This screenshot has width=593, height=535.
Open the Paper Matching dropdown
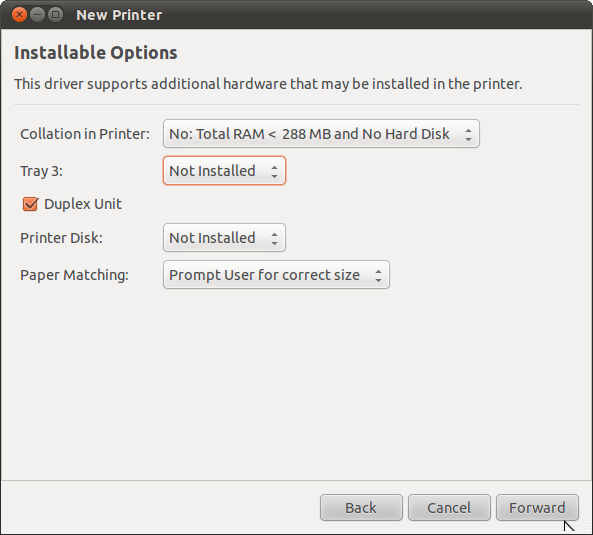(276, 275)
